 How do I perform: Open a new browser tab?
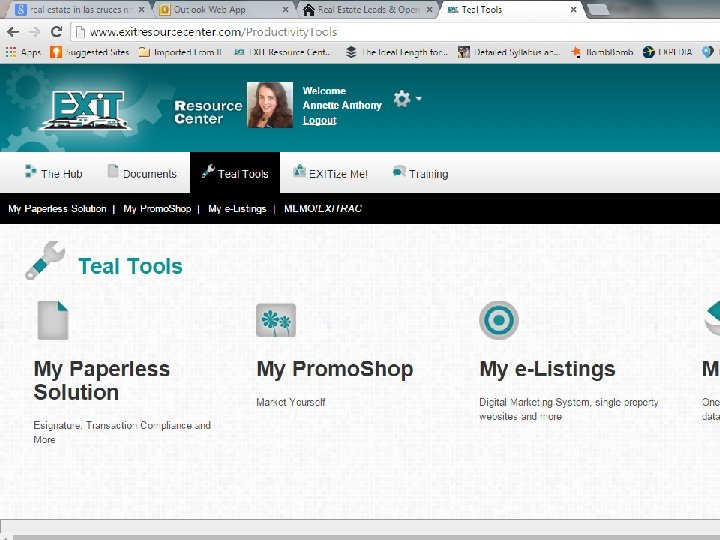point(597,9)
